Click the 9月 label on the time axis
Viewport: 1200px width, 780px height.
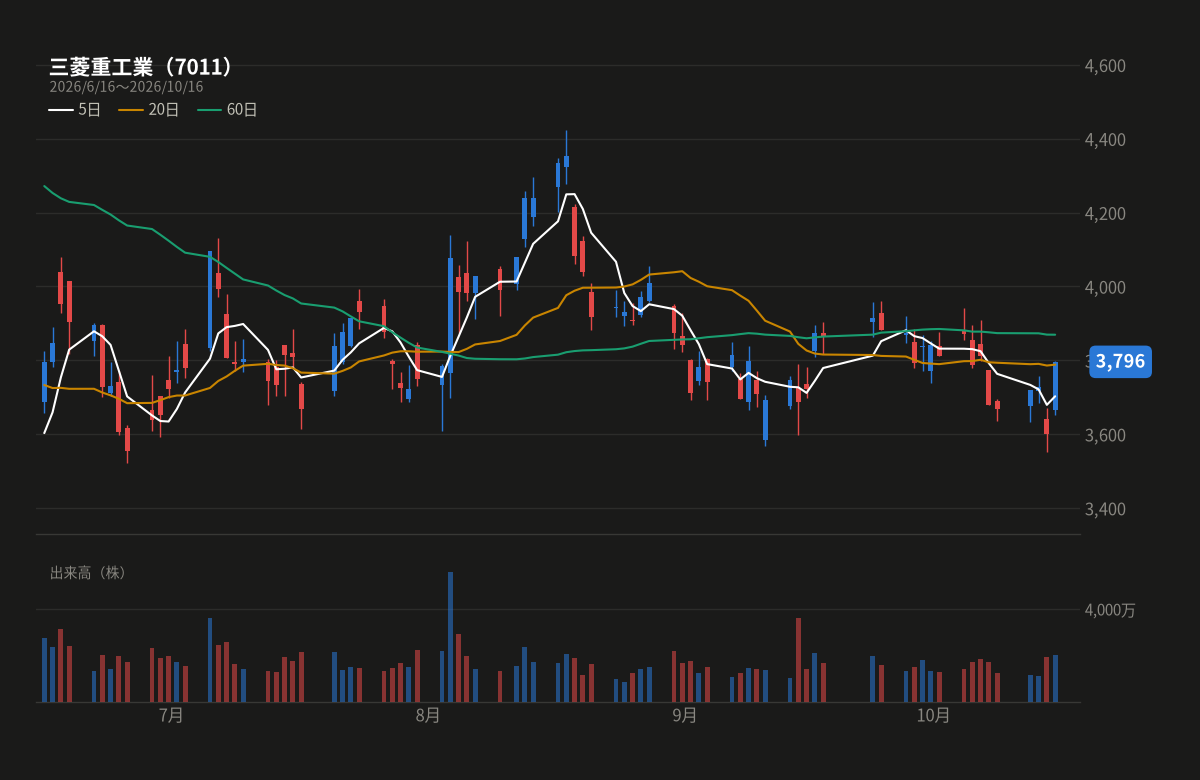pyautogui.click(x=685, y=716)
